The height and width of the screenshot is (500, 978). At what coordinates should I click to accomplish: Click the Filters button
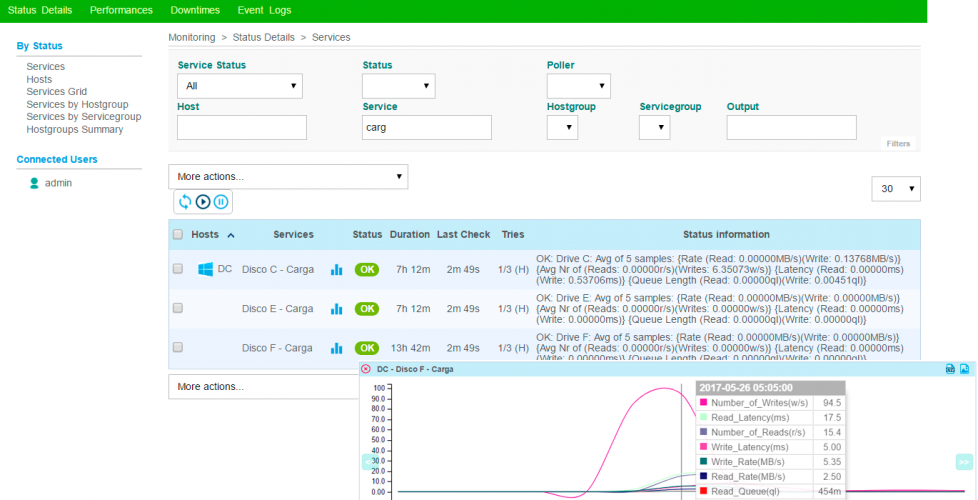coord(898,144)
